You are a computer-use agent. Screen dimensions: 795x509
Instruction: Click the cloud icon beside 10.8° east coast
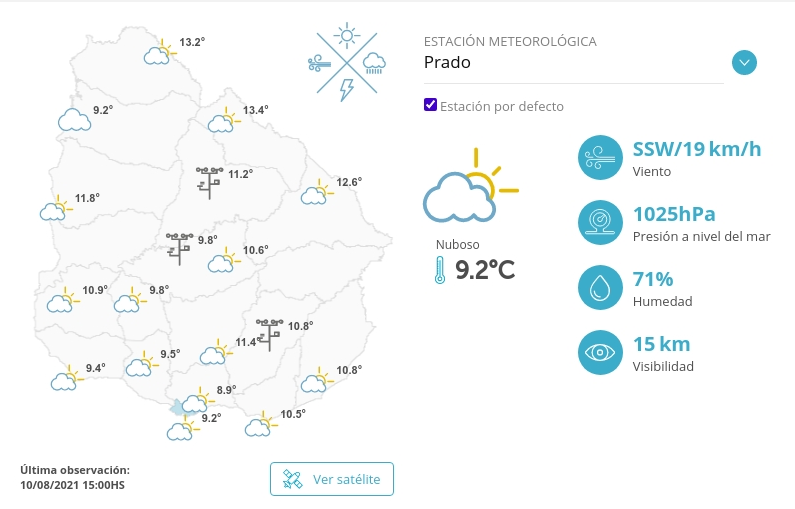316,380
